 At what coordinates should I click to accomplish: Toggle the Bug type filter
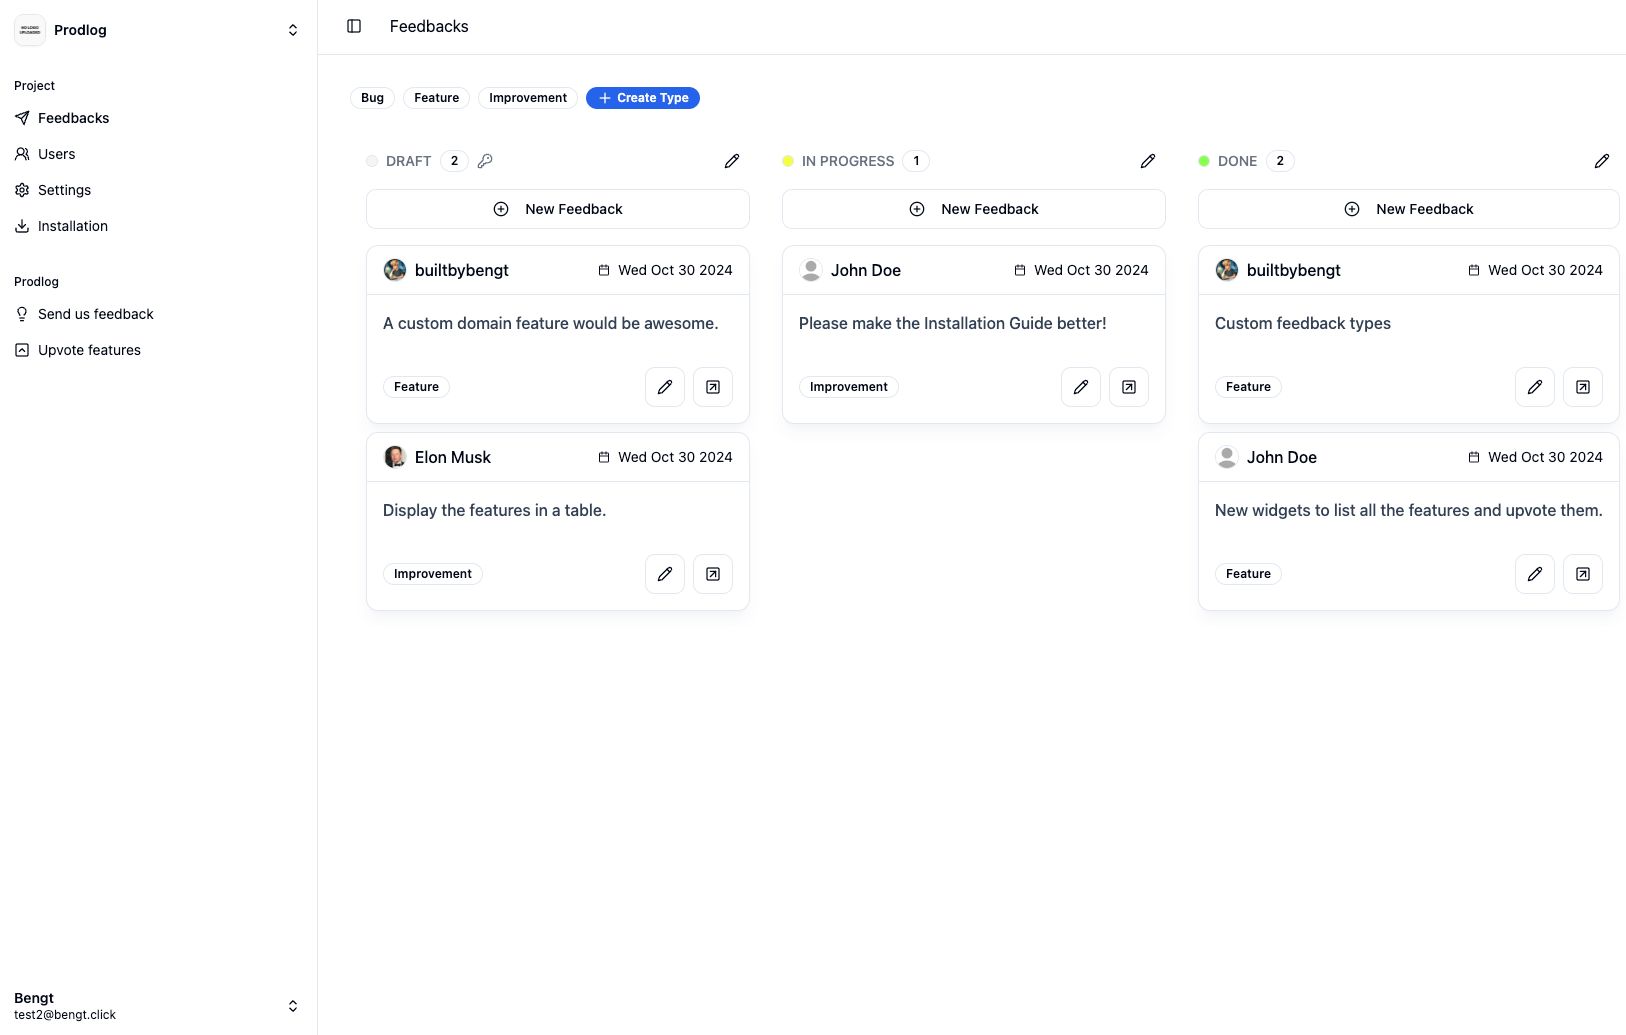click(371, 97)
